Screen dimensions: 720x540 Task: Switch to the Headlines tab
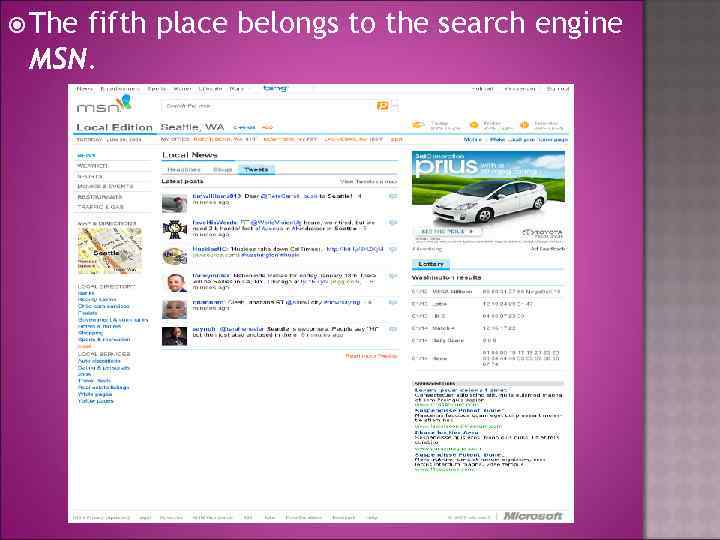pos(184,169)
